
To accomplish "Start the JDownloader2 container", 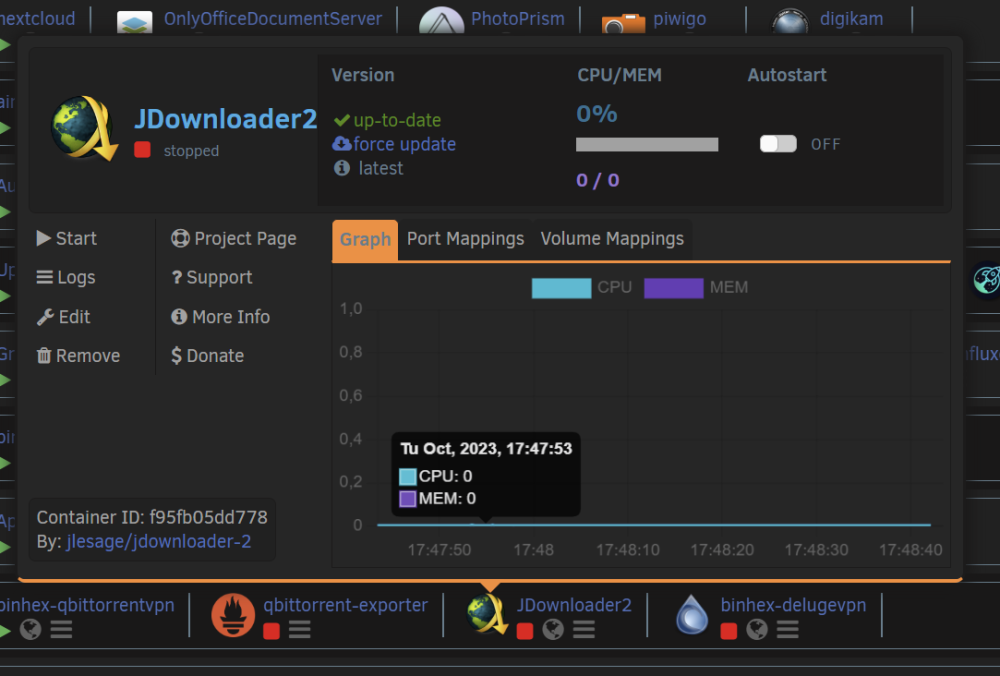I will point(67,239).
